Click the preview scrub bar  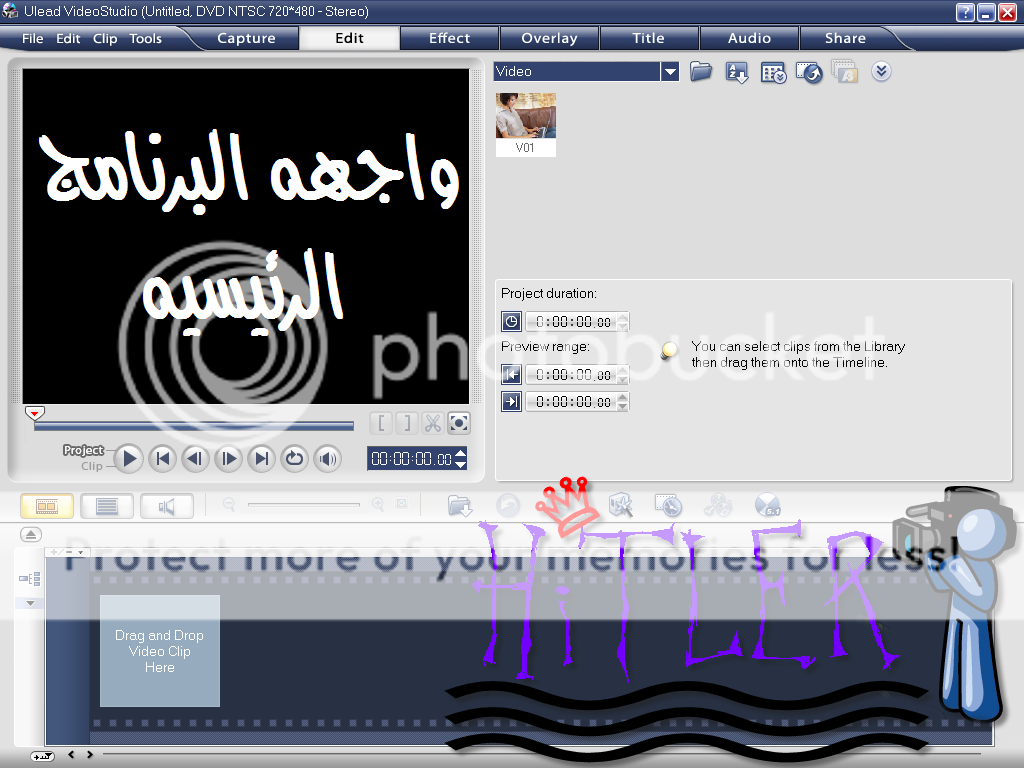[x=194, y=426]
